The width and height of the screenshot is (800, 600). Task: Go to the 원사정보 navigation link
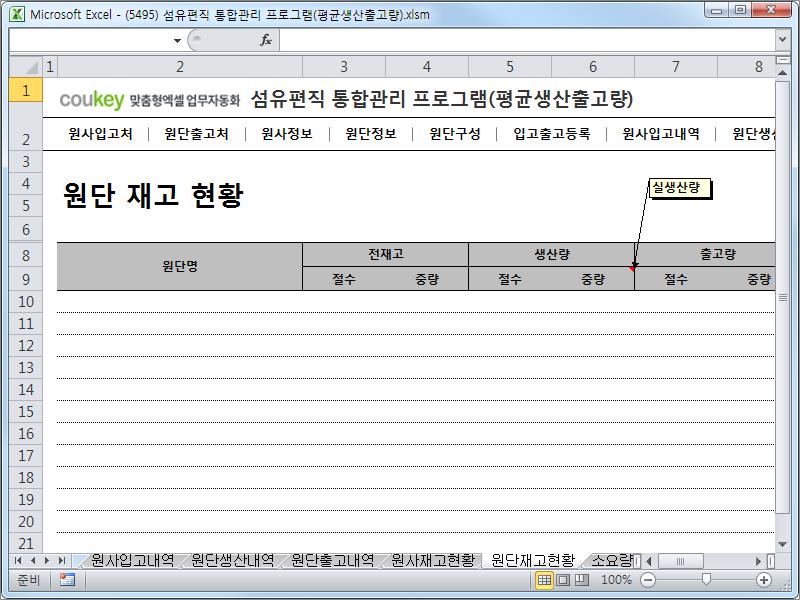coord(287,134)
